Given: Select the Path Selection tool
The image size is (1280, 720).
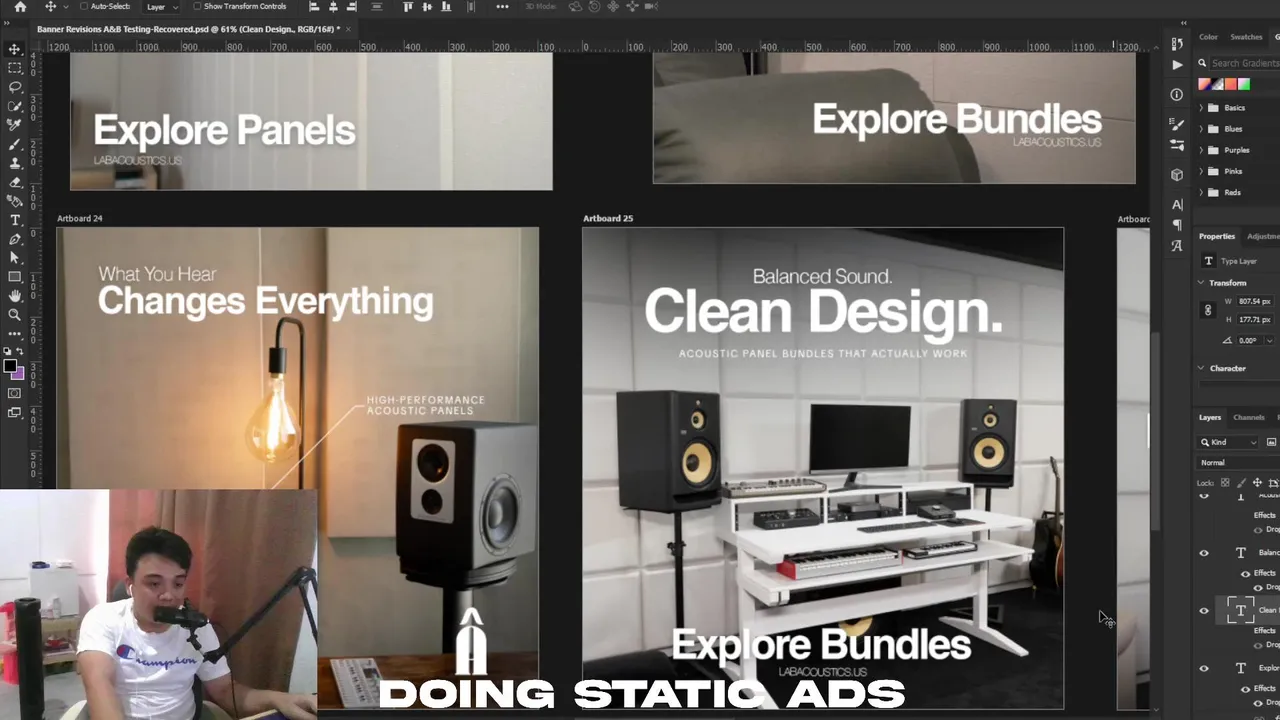Looking at the screenshot, I should click(15, 258).
